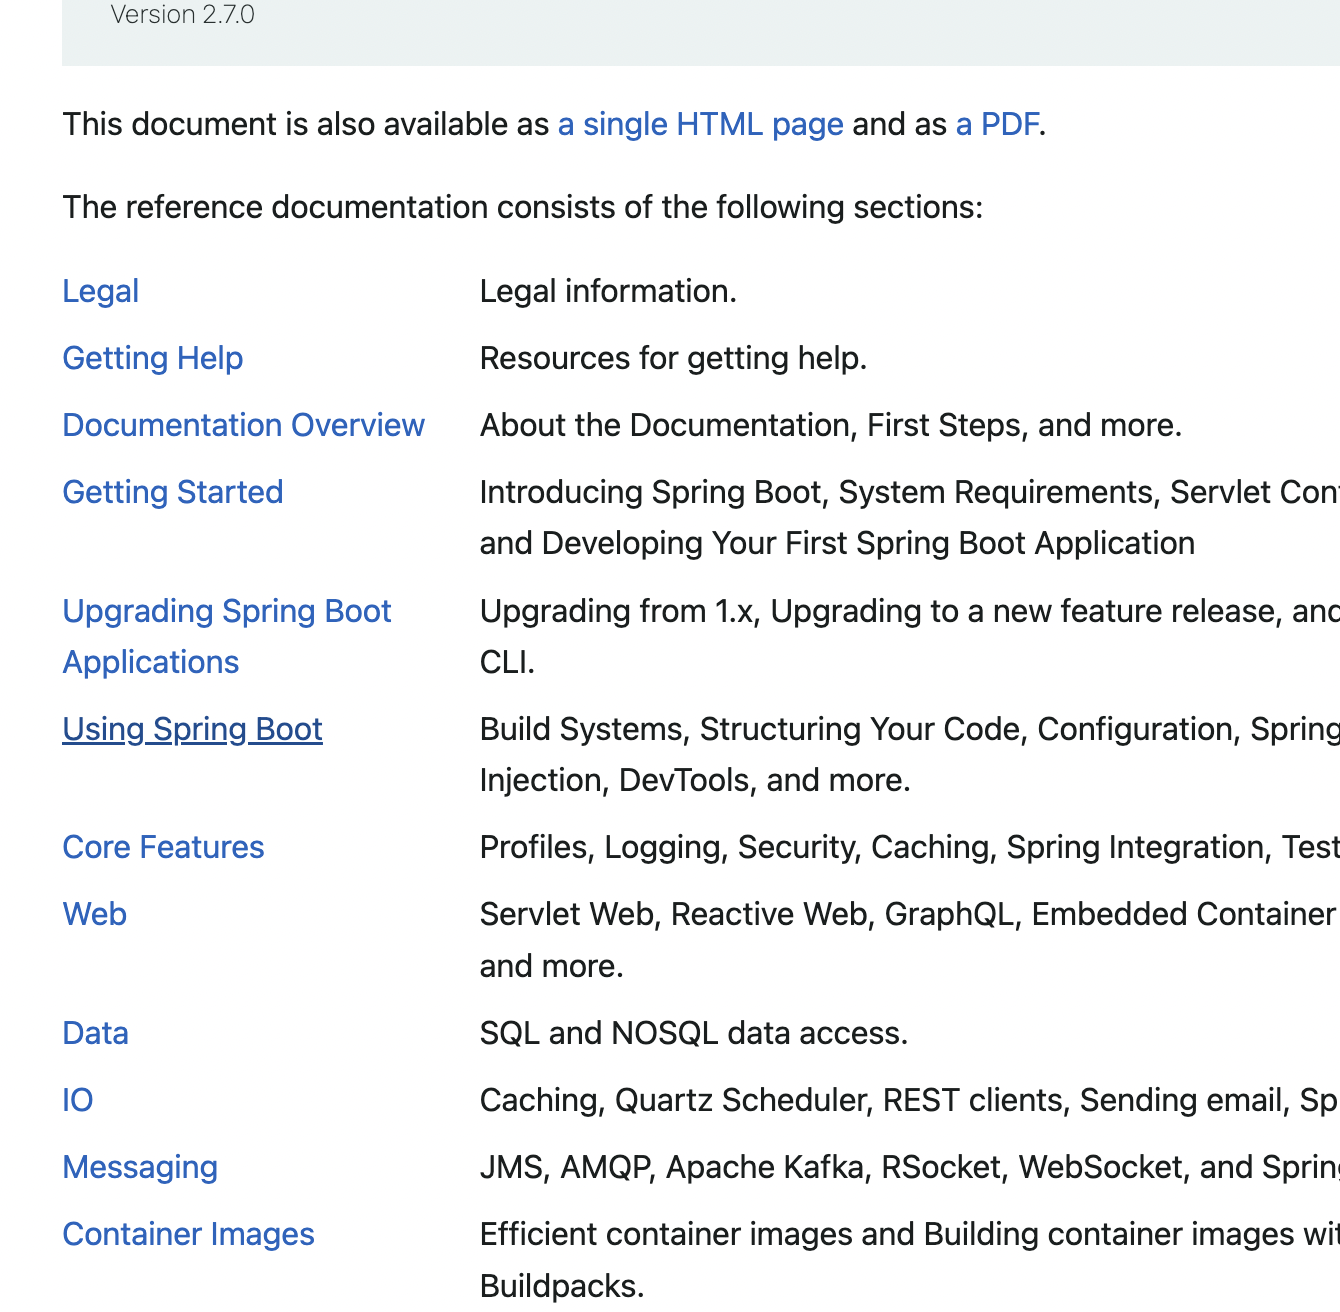Click 'Upgrading from 1.x' description text
This screenshot has height=1312, width=1340.
909,636
